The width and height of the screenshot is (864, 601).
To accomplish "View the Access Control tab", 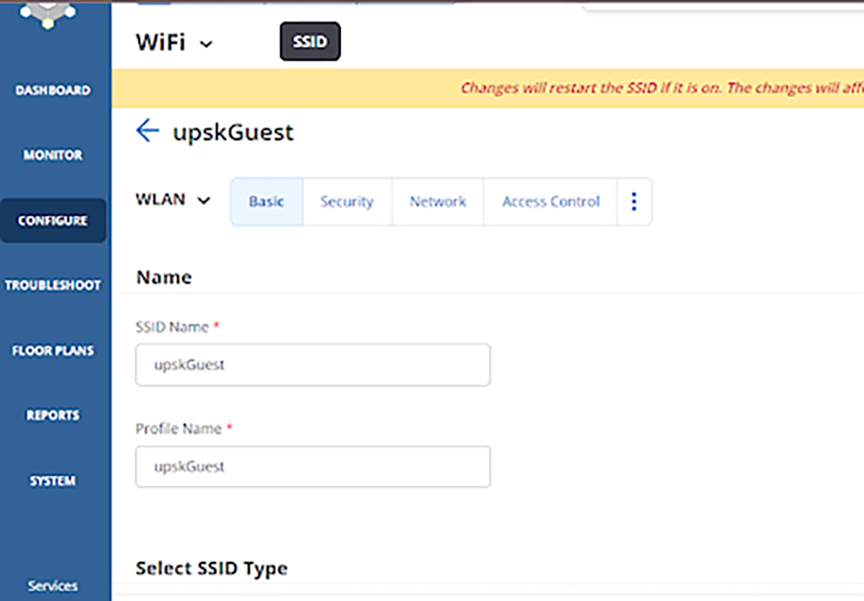I will click(550, 200).
